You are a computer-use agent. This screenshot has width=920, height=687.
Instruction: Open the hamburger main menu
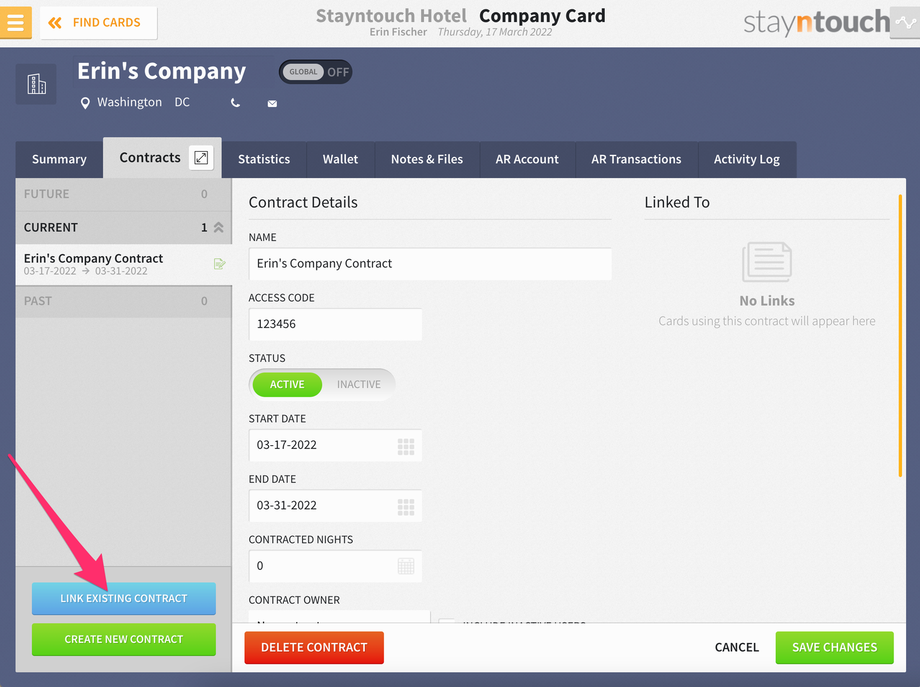click(x=16, y=22)
